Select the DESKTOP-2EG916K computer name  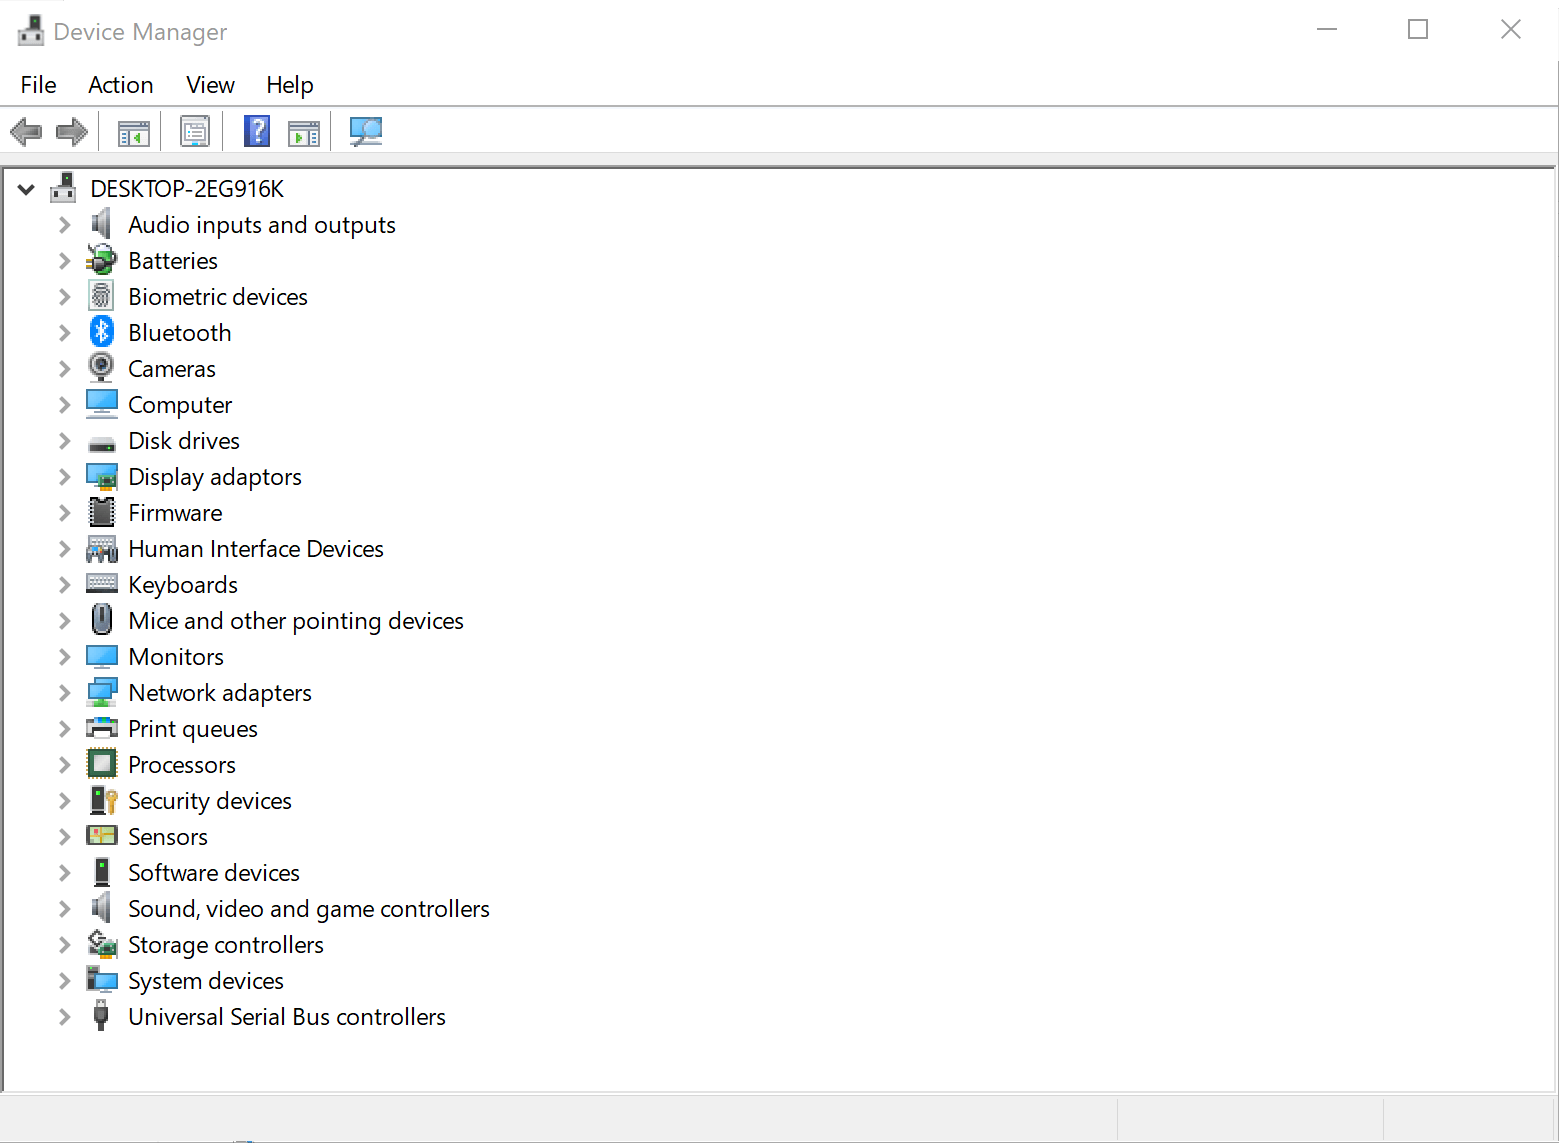tap(187, 189)
